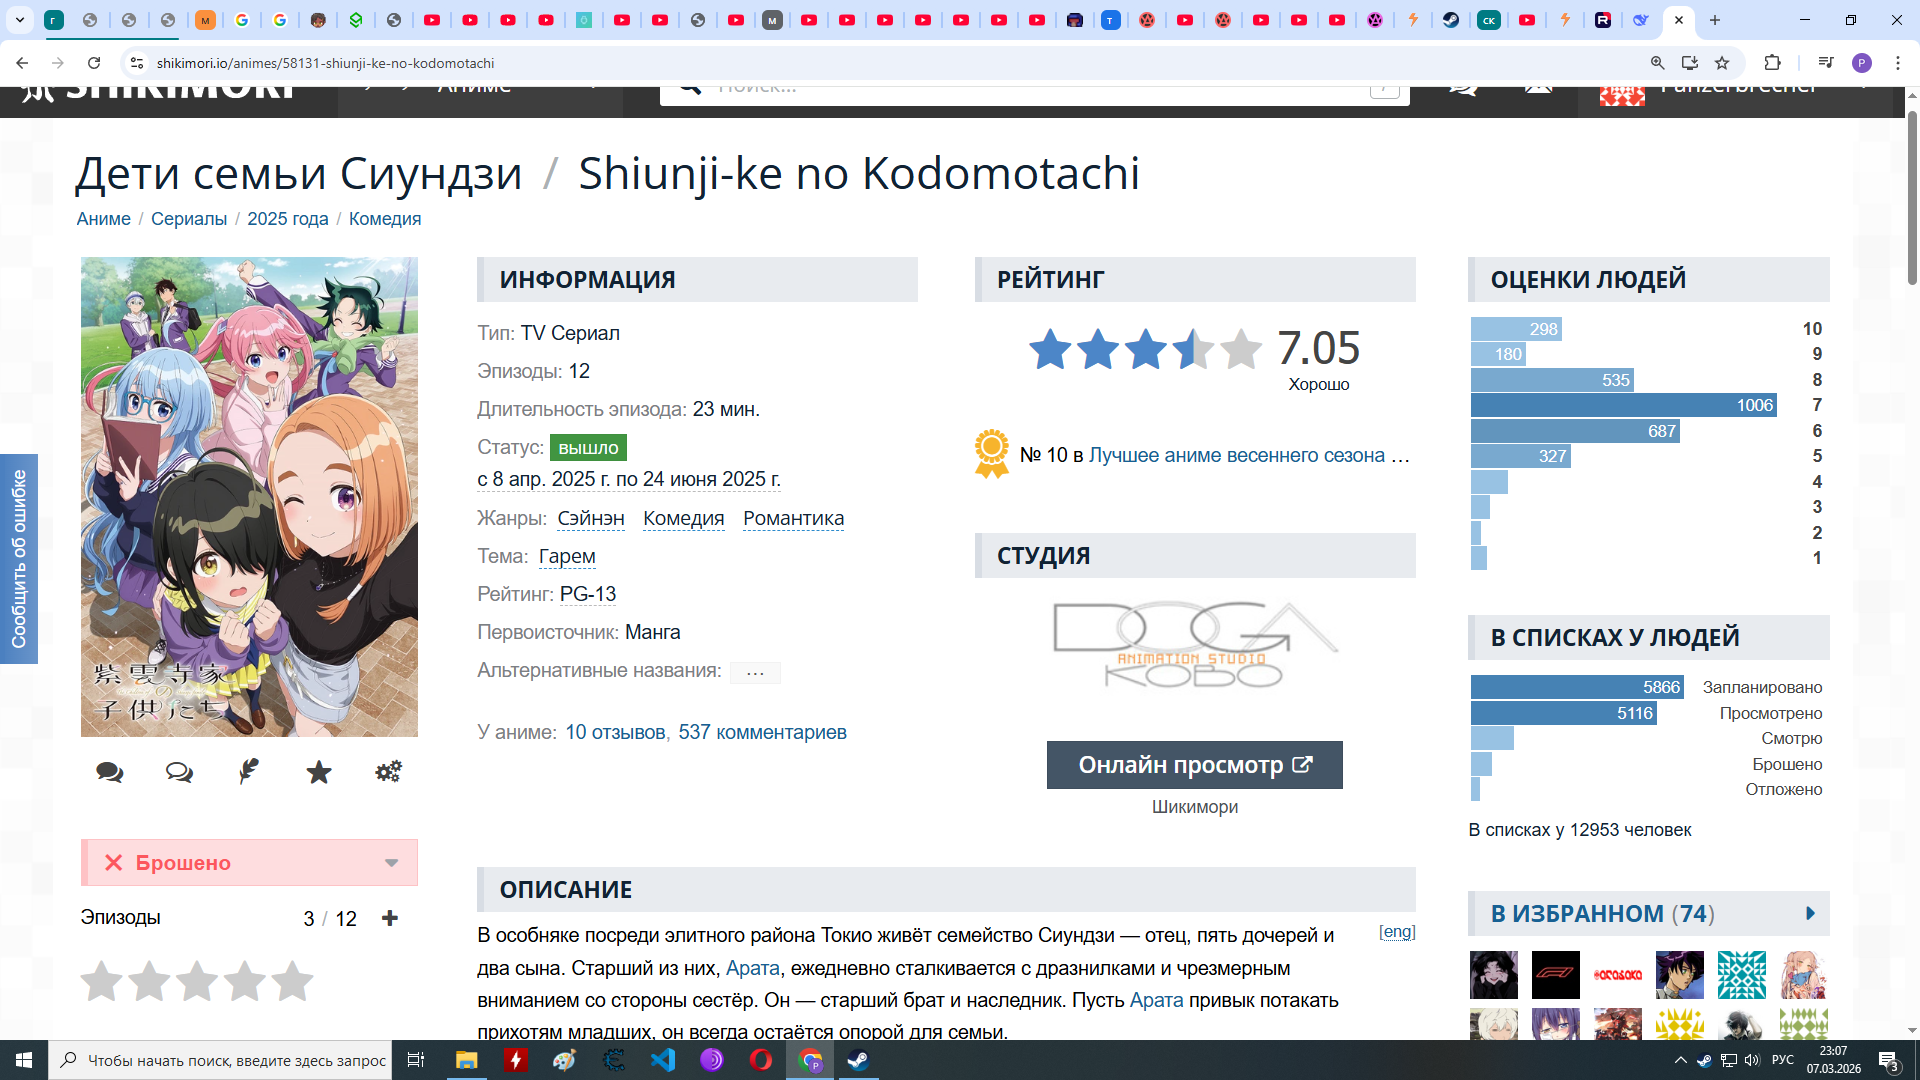Image resolution: width=1920 pixels, height=1080 pixels.
Task: Open the PG-13 rating link
Action: click(x=588, y=594)
